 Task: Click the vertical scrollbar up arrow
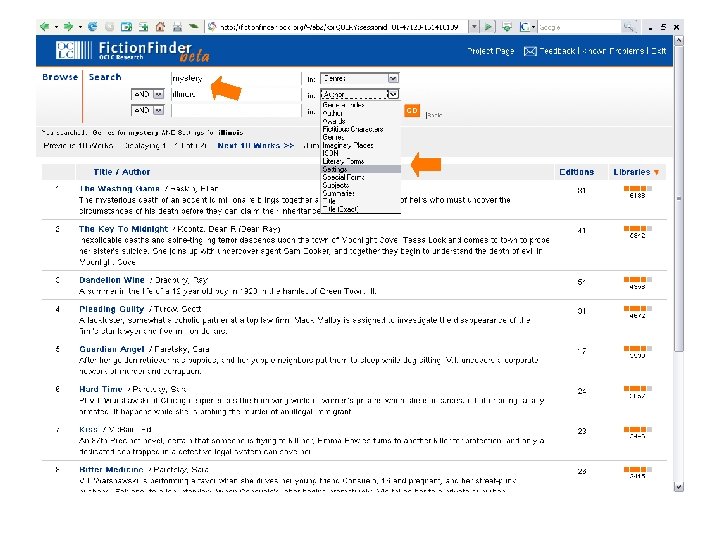tap(679, 41)
